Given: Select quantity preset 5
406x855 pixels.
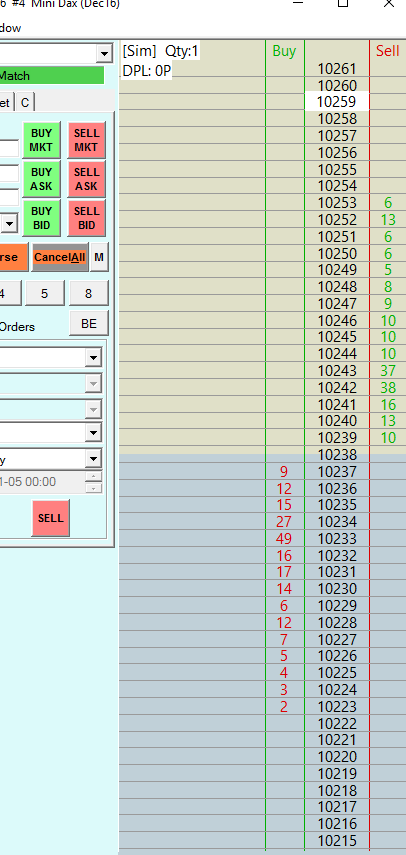Looking at the screenshot, I should click(x=45, y=293).
